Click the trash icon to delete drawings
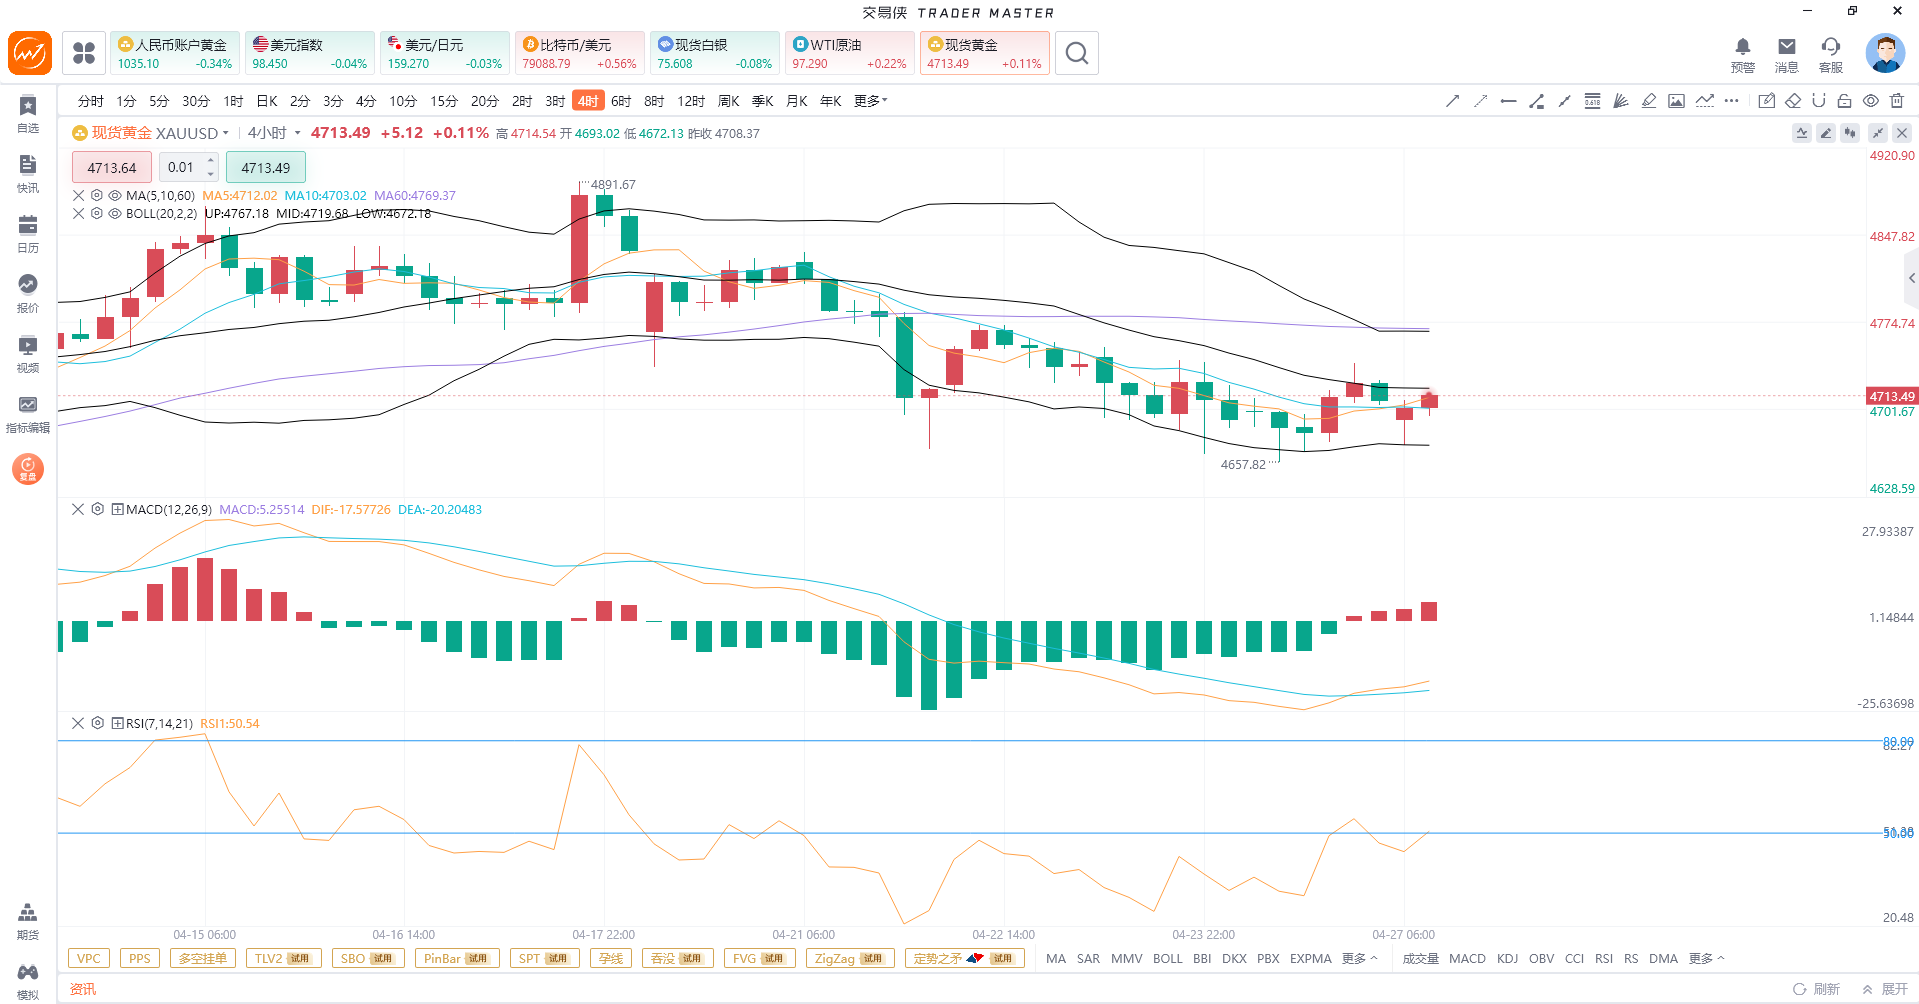Screen dimensions: 1919x1004 (1897, 101)
